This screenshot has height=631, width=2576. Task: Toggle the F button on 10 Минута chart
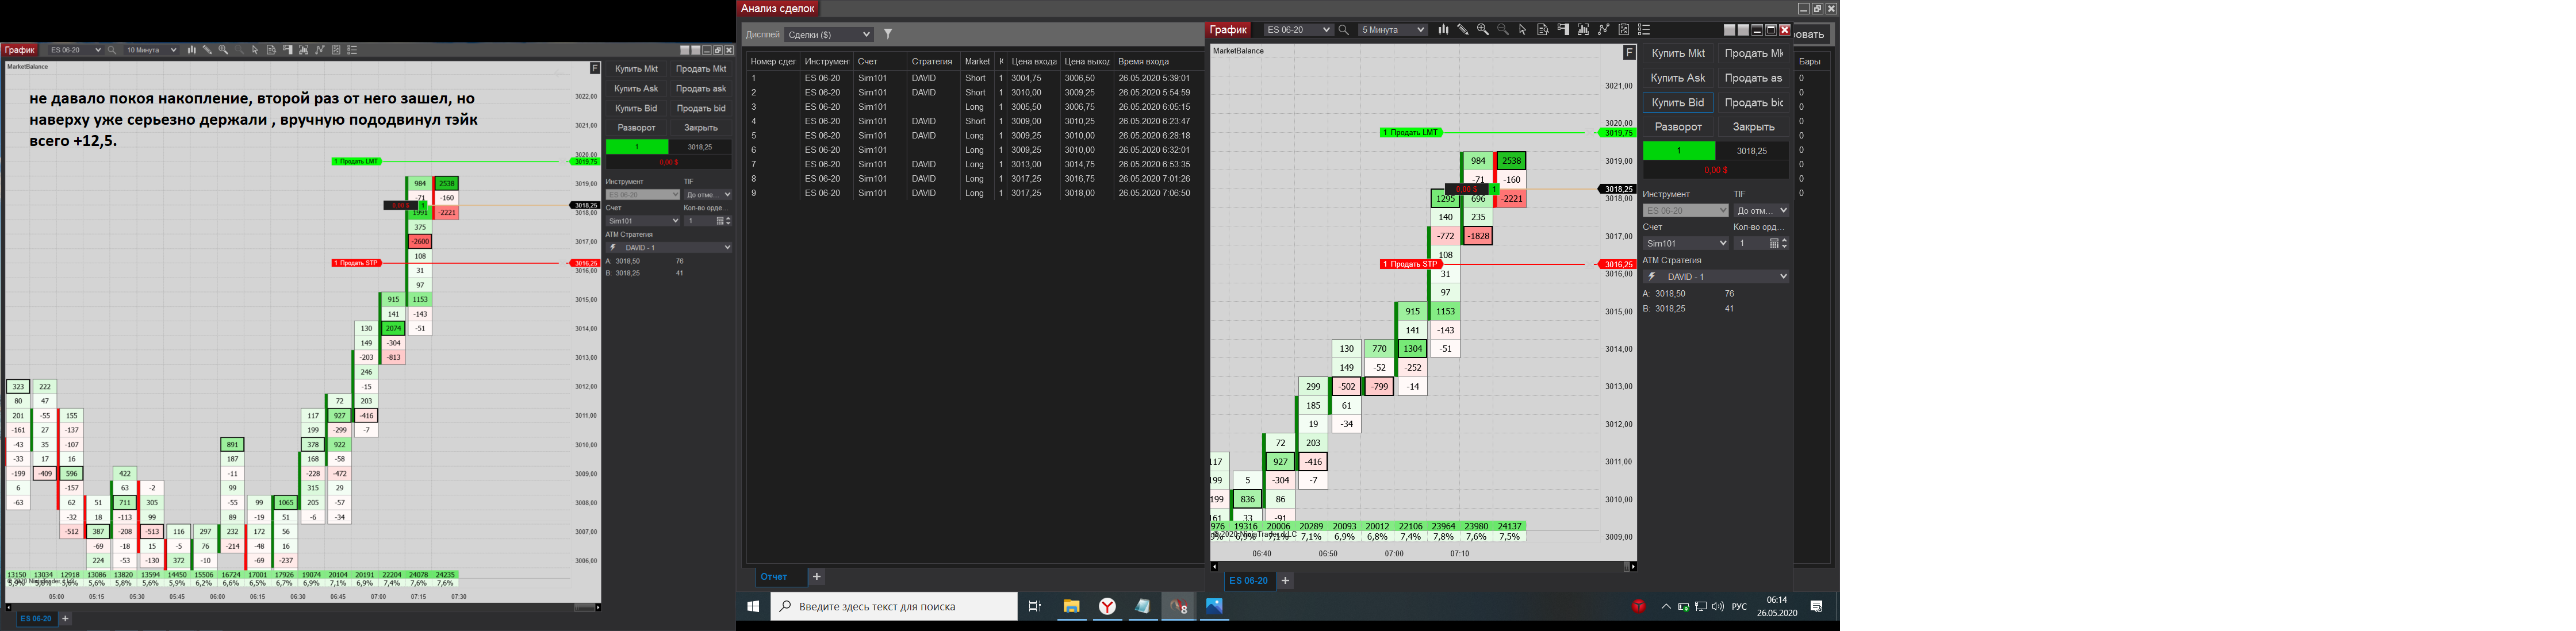point(594,68)
